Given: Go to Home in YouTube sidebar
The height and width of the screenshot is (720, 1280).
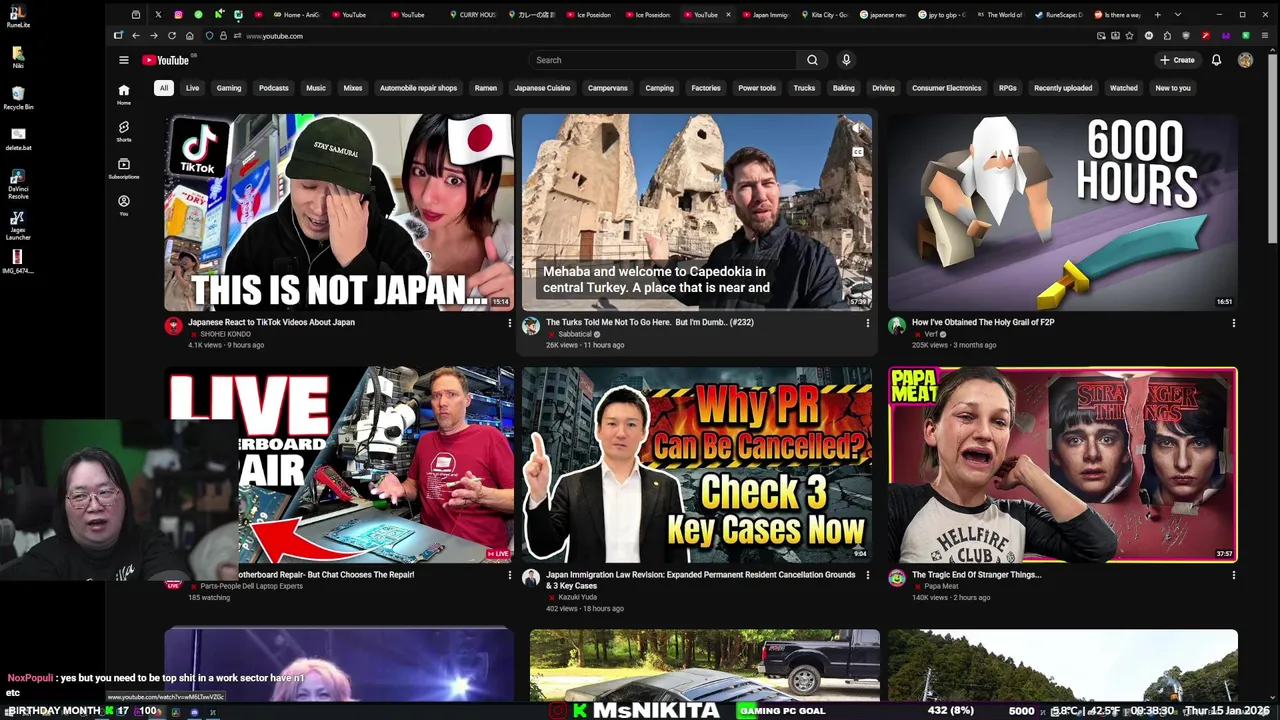Looking at the screenshot, I should tap(124, 94).
